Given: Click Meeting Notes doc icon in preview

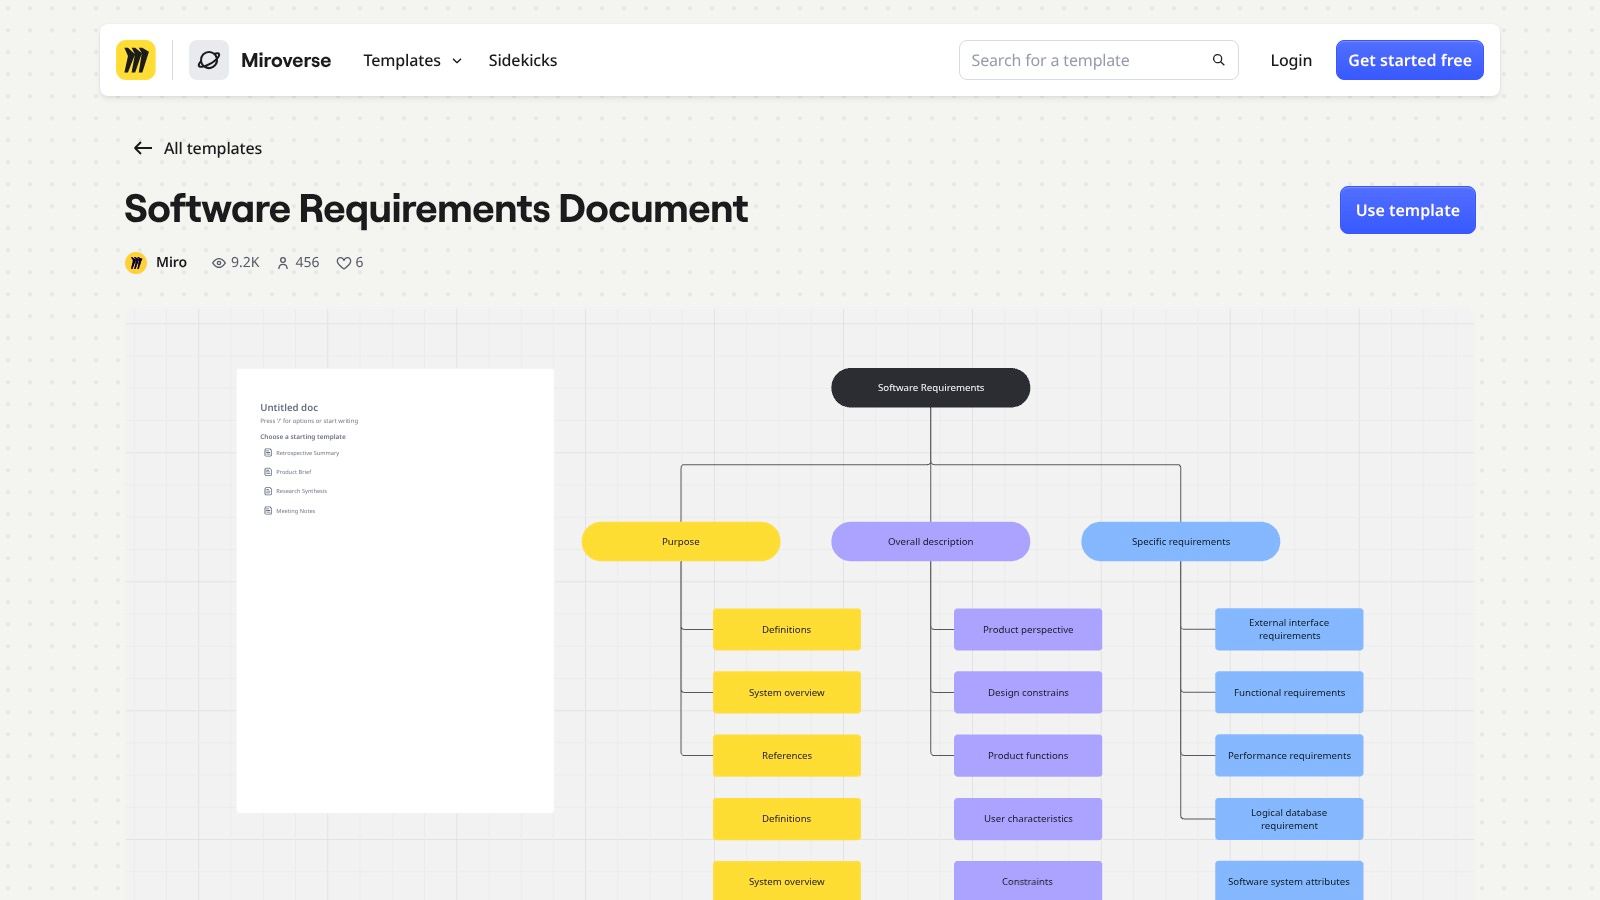Looking at the screenshot, I should coord(268,511).
